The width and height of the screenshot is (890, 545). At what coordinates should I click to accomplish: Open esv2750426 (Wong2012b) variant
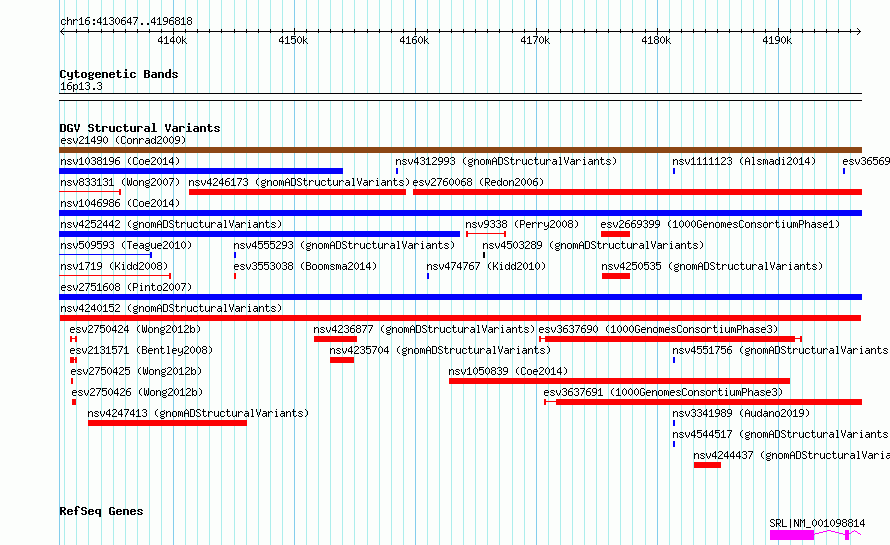[74, 402]
